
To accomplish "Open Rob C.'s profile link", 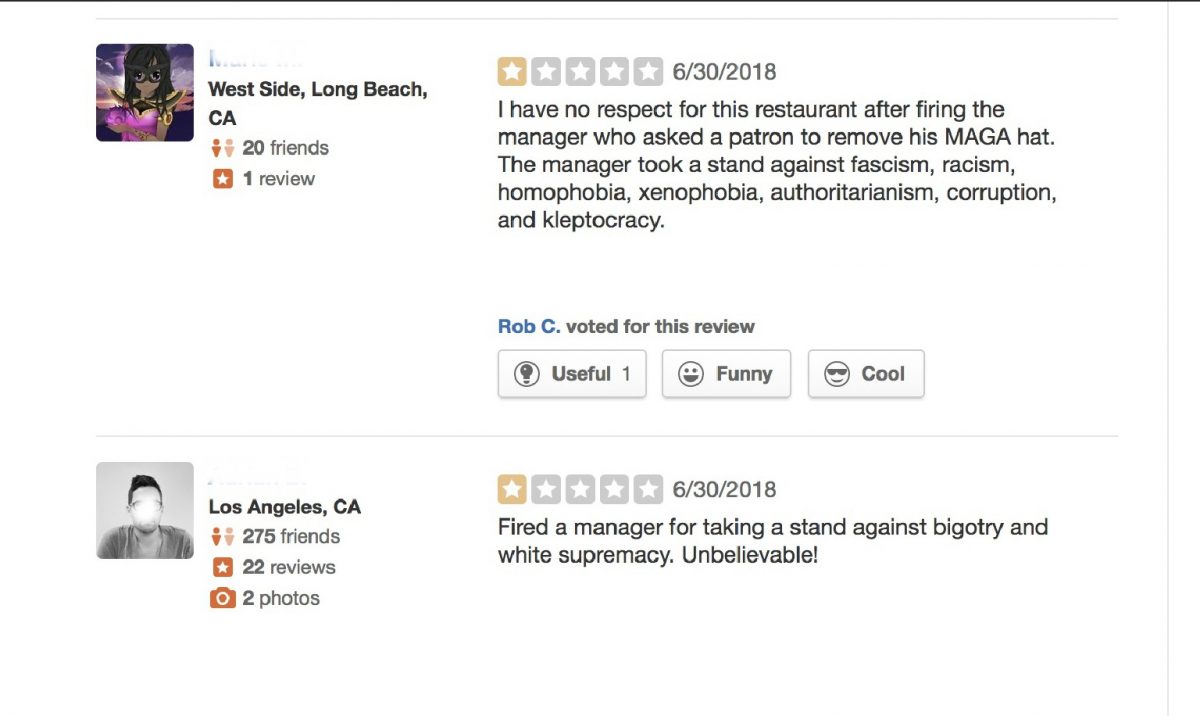I will tap(529, 327).
